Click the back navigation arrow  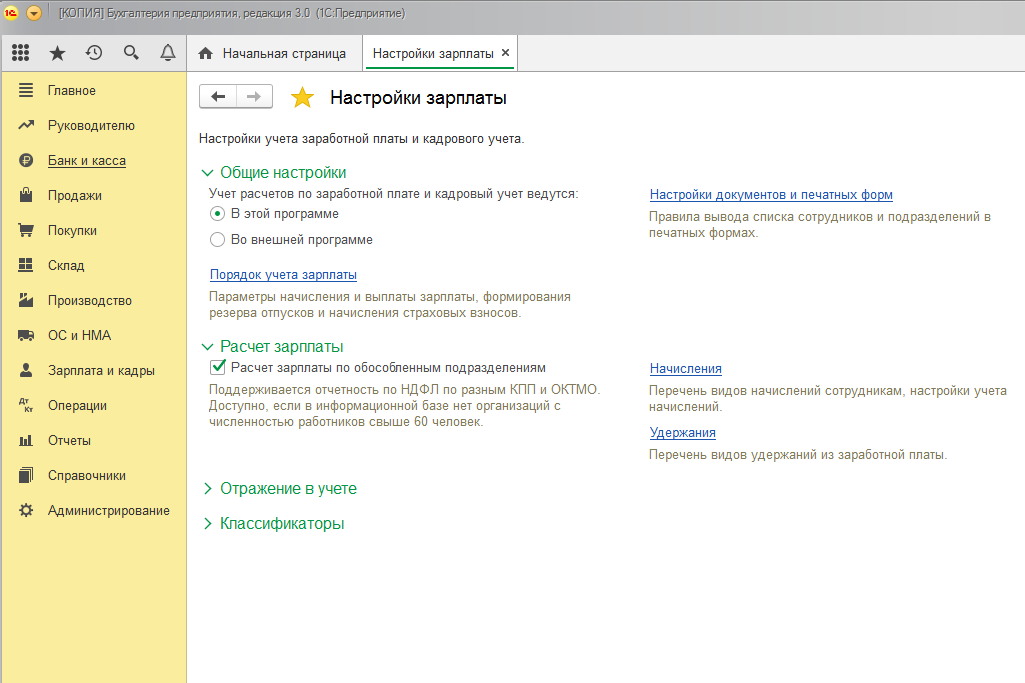218,96
